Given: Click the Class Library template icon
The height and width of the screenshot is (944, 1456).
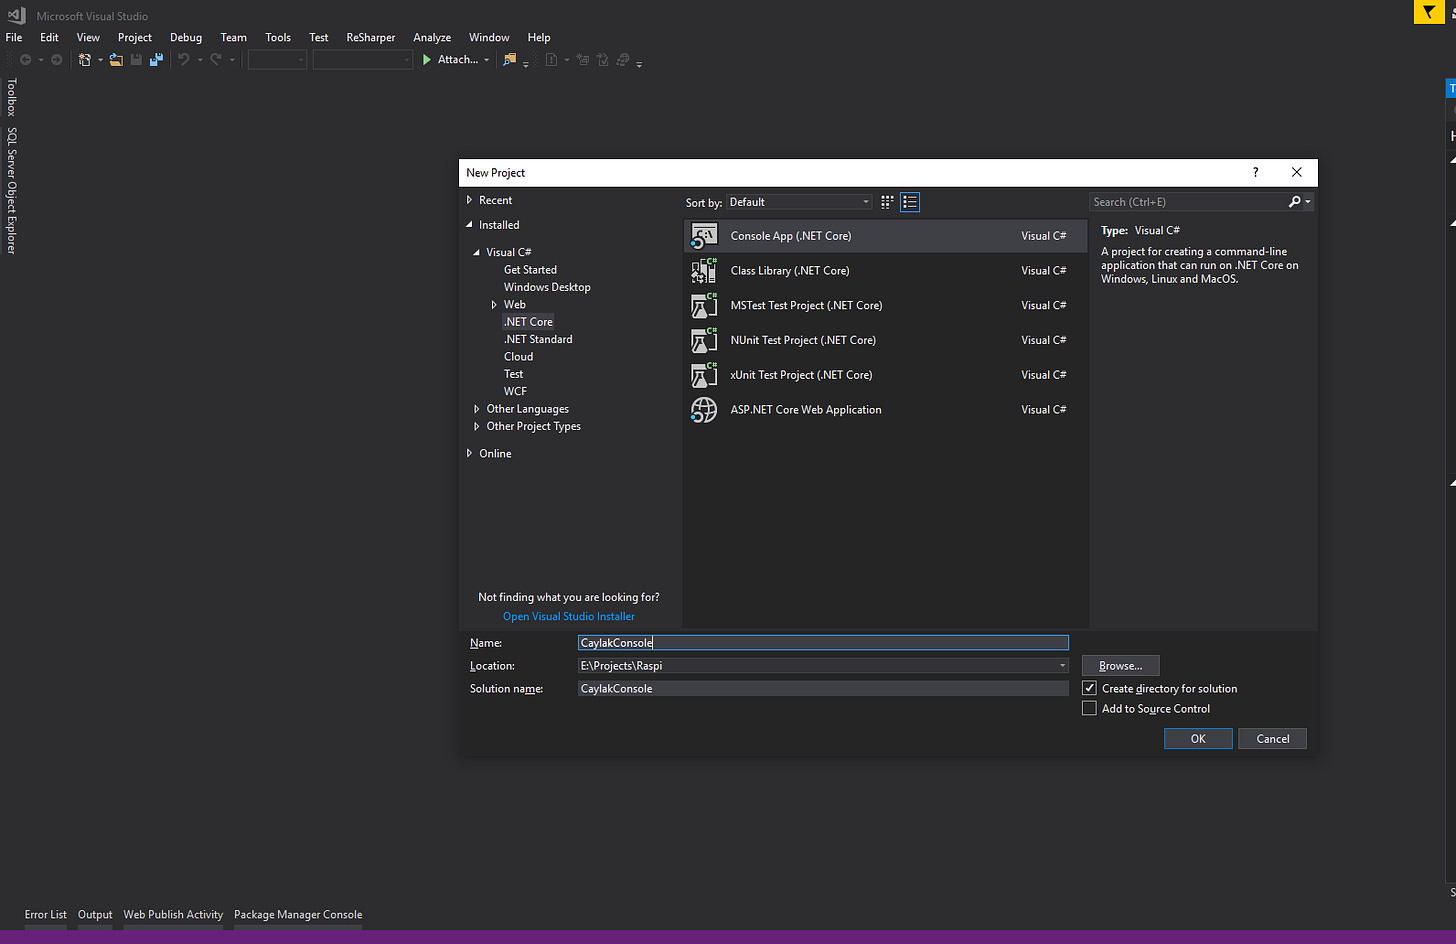Looking at the screenshot, I should point(704,271).
